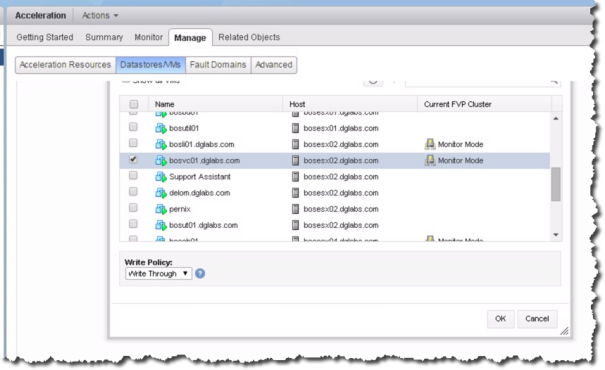The image size is (605, 370).
Task: Click the Acceleration title label
Action: (x=41, y=15)
